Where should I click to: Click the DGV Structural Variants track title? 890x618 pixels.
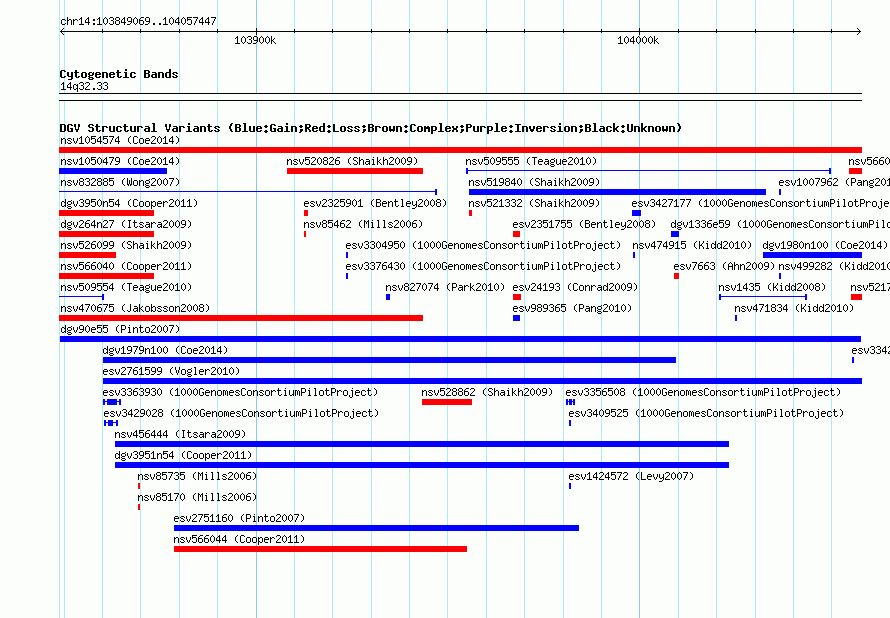(x=371, y=128)
